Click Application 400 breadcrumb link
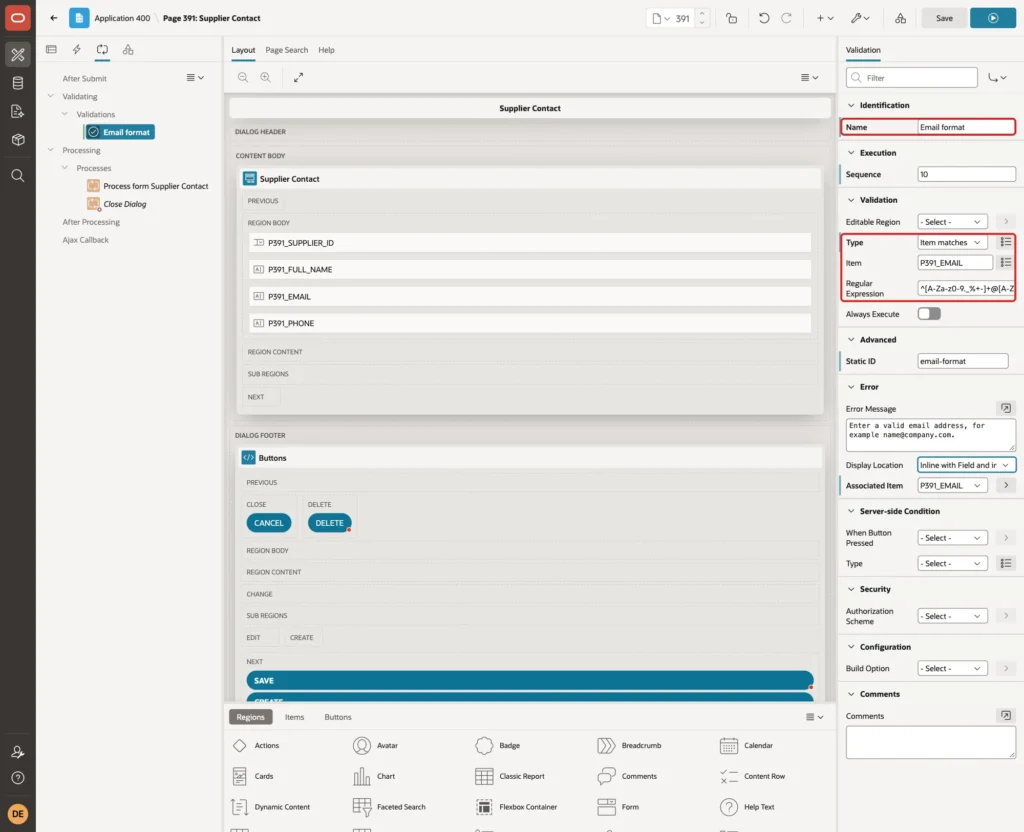1024x832 pixels. (122, 18)
